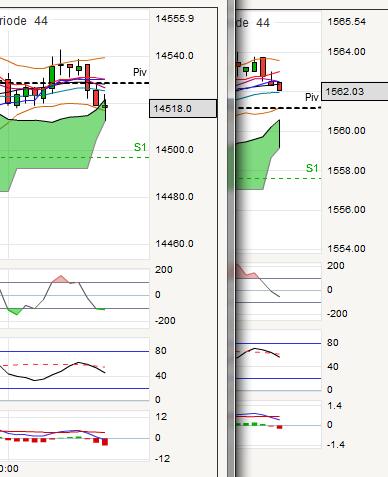Click the last red candle on right chart

tap(279, 86)
